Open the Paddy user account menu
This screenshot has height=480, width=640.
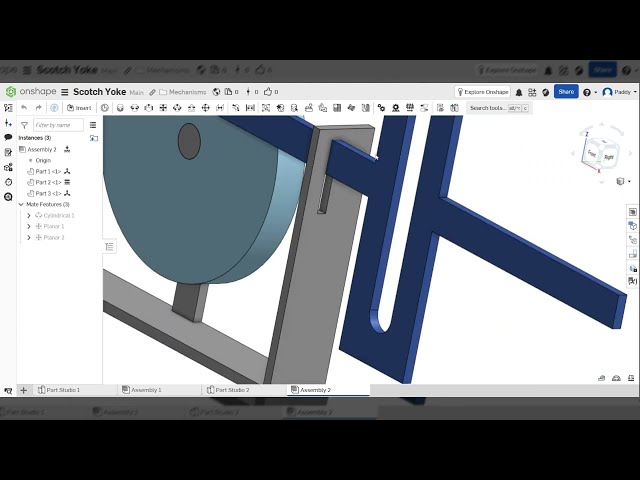pyautogui.click(x=620, y=92)
